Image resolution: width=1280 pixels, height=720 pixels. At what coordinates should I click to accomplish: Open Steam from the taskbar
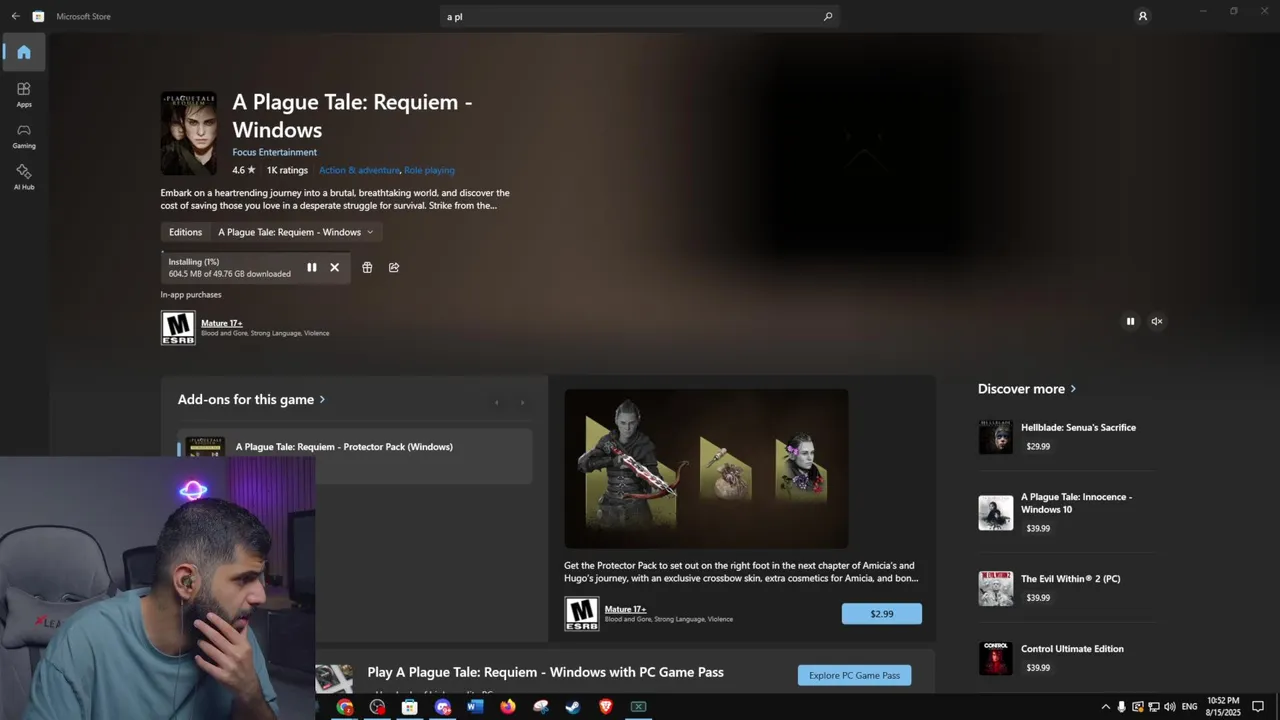point(573,707)
